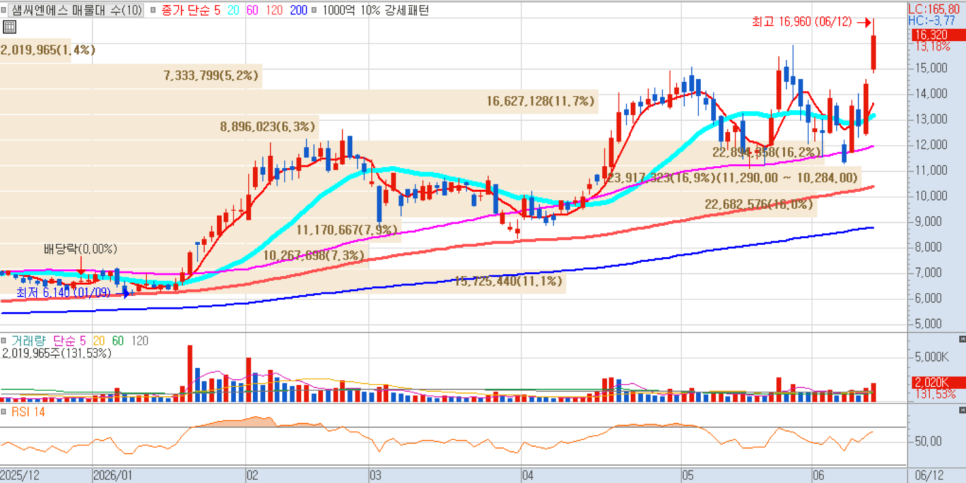
Task: Click the 2,019,965(1,4%) volume profile bar
Action: tap(36, 51)
